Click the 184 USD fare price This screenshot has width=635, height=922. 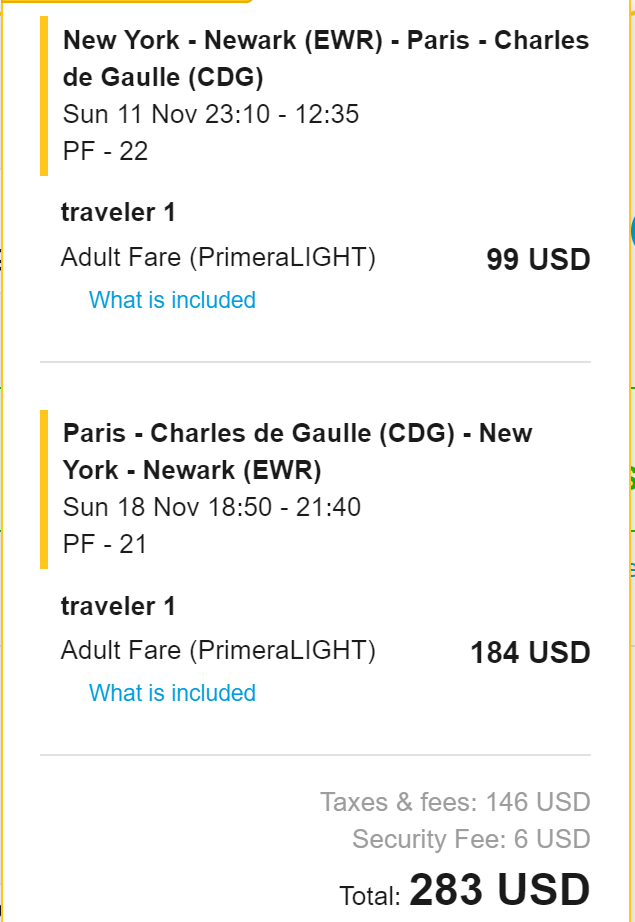coord(530,653)
